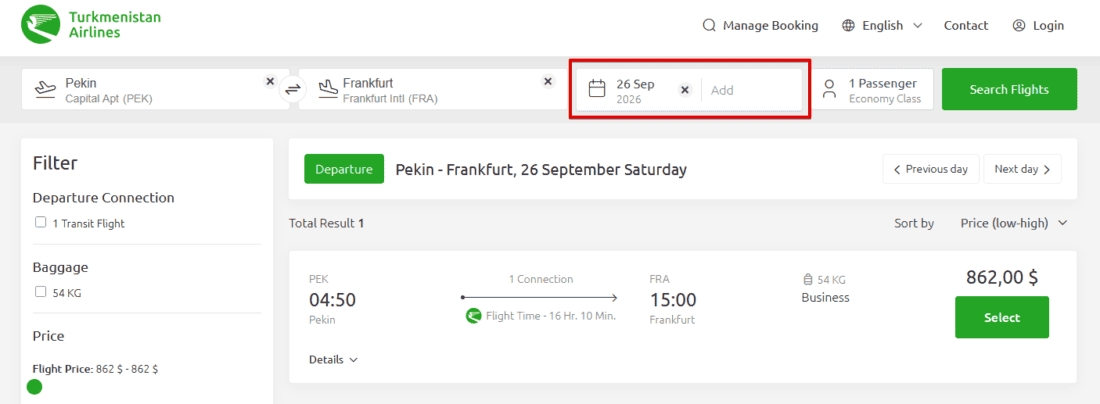Click the Turkmenistan Airlines logo

[x=90, y=24]
